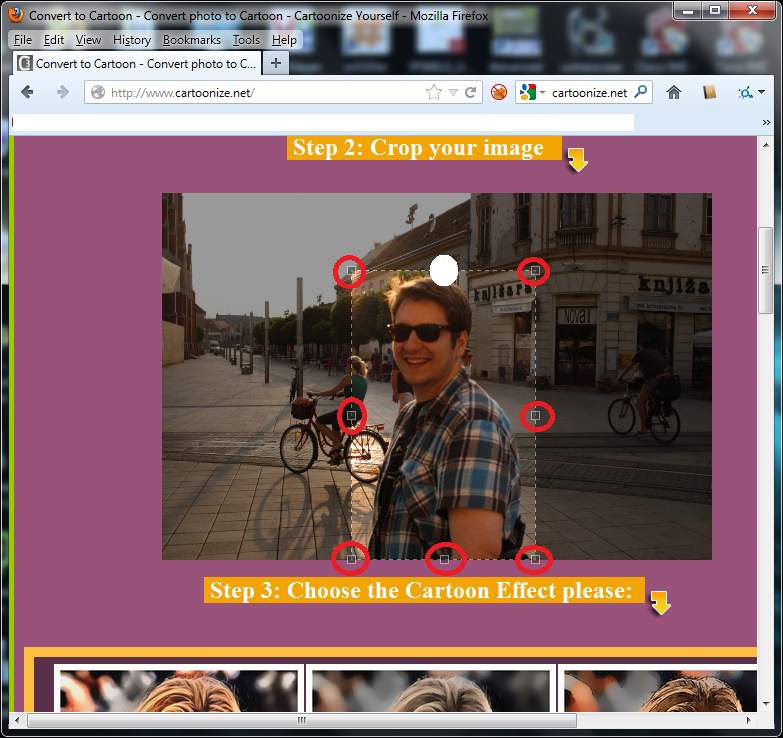The width and height of the screenshot is (783, 738).
Task: Click the vertical scrollbar thumb
Action: (x=766, y=270)
